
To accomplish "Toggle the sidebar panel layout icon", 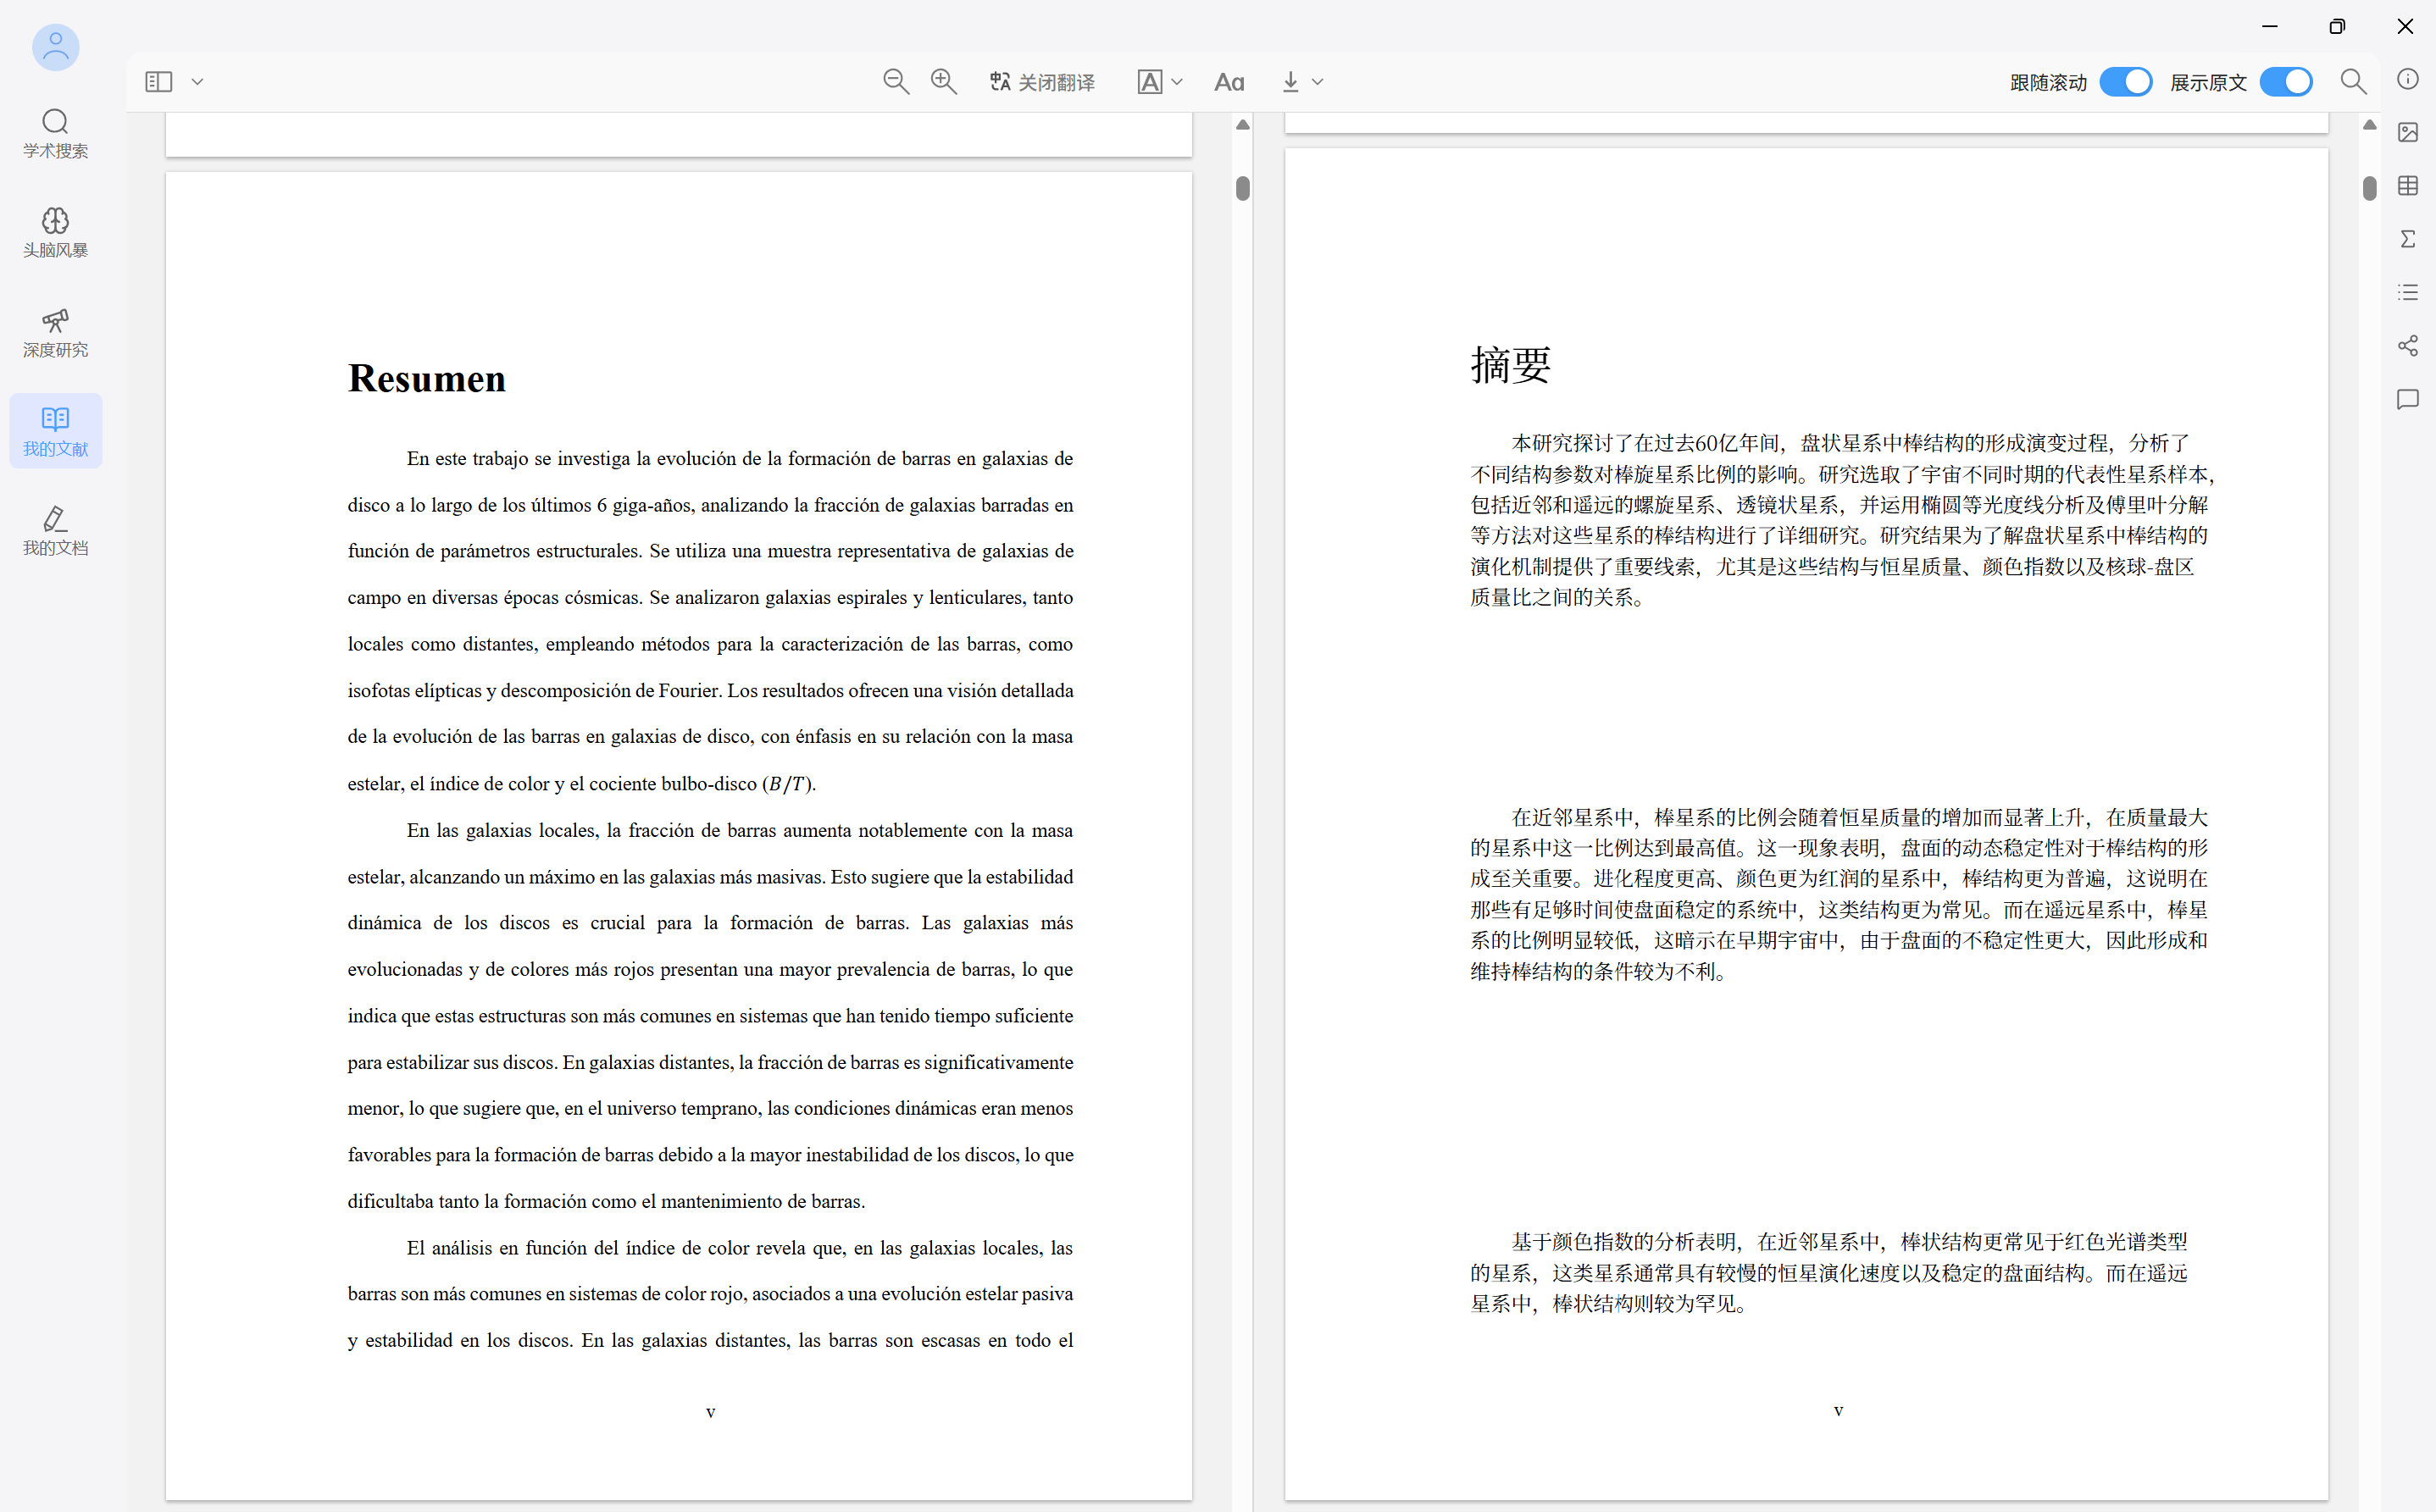I will tap(159, 82).
